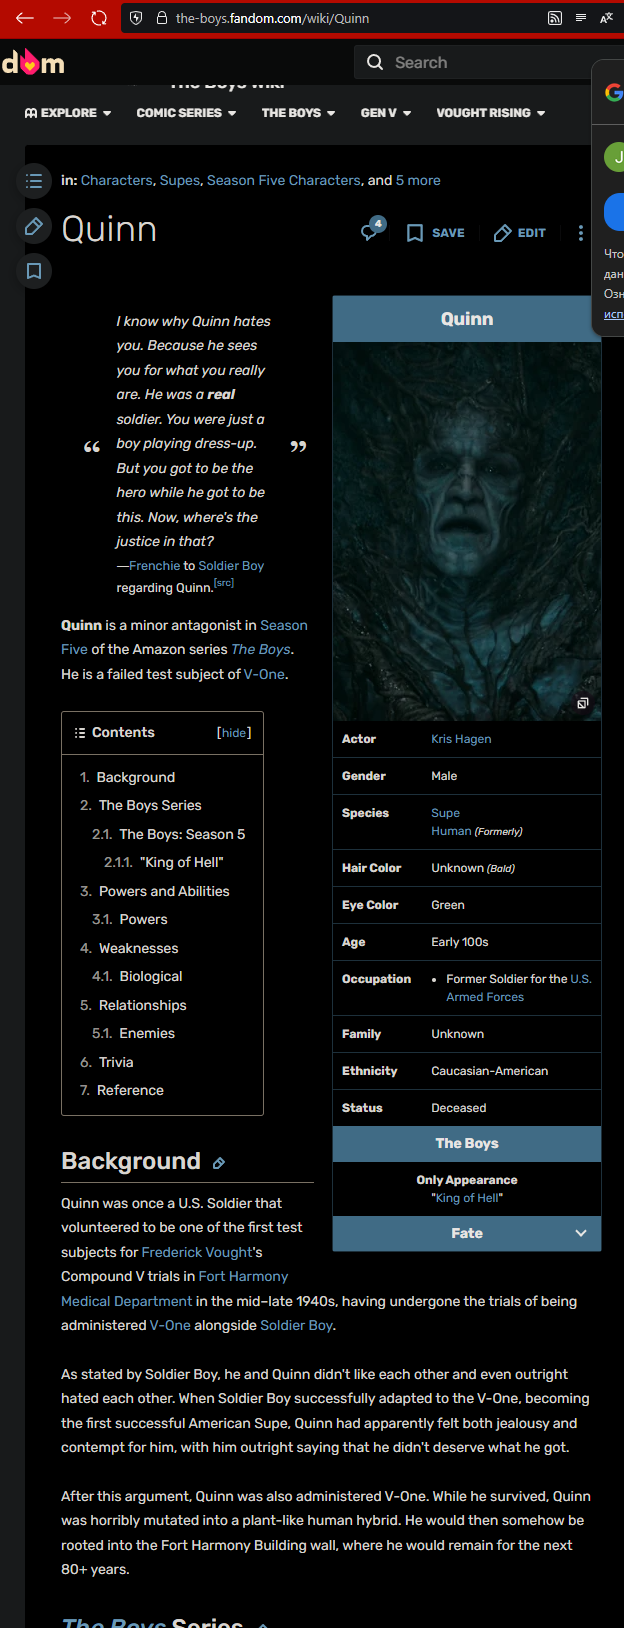Open The Boys series link in intro
The image size is (624, 1628).
coord(261,649)
